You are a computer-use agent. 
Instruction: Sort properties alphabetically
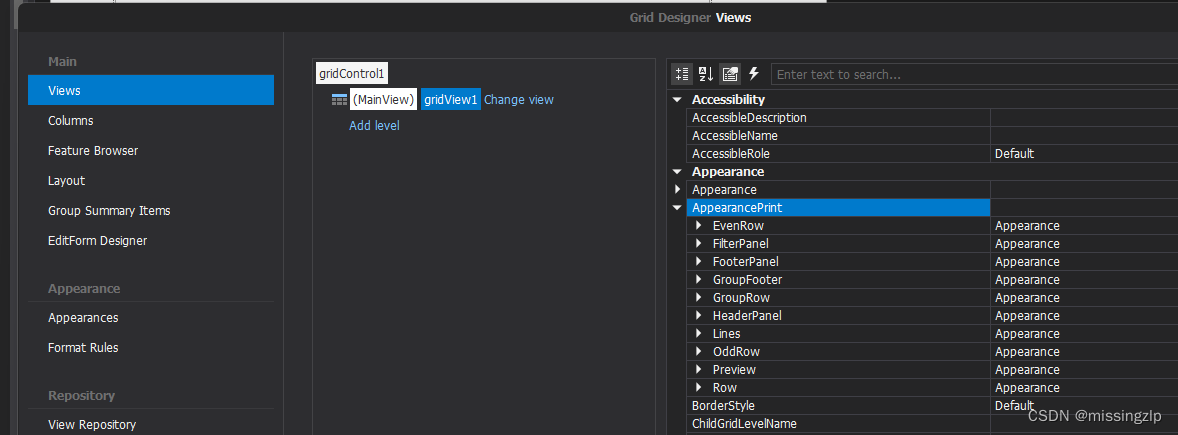(x=705, y=74)
